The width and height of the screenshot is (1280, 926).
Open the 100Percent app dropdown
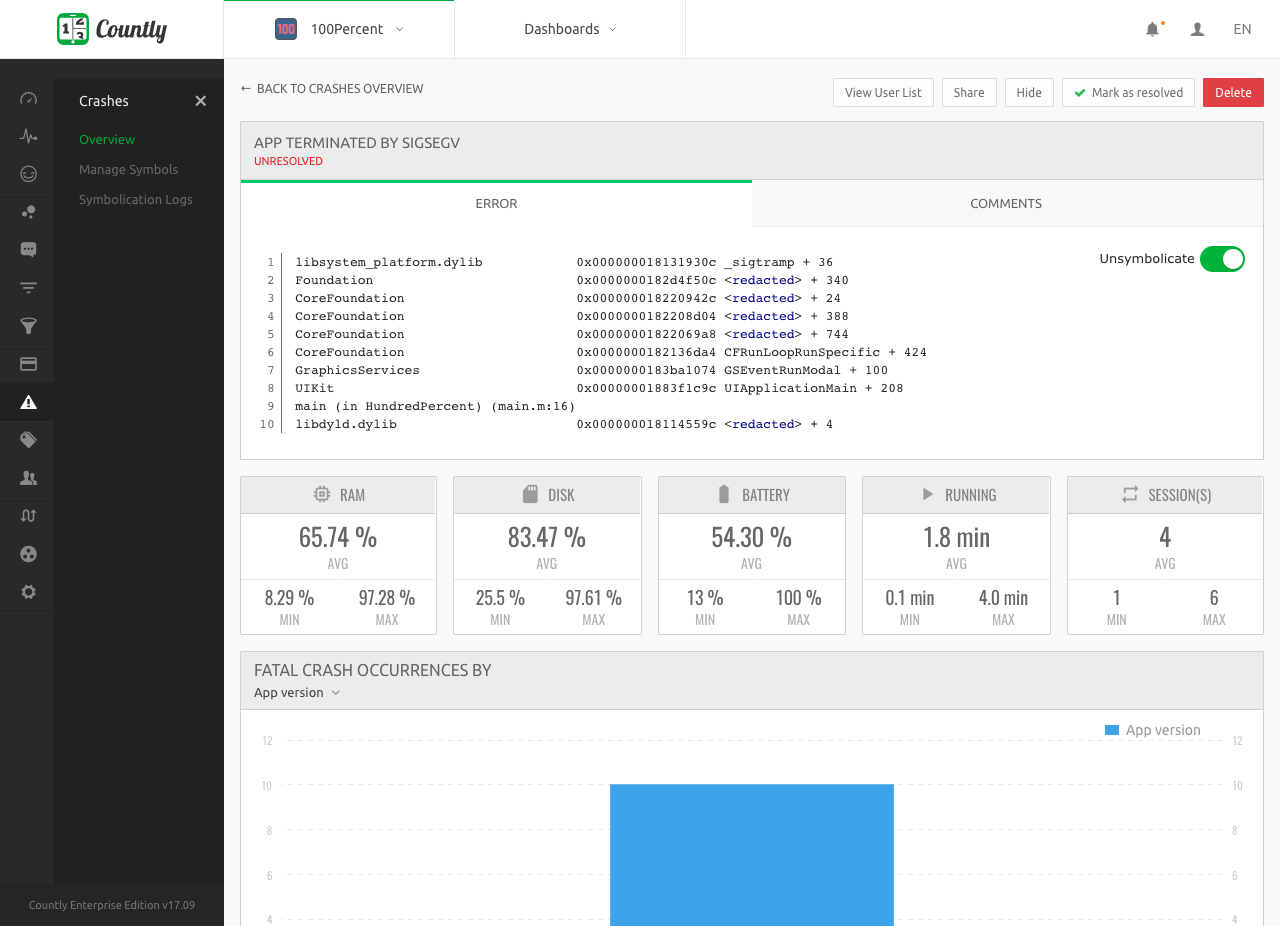pyautogui.click(x=339, y=29)
